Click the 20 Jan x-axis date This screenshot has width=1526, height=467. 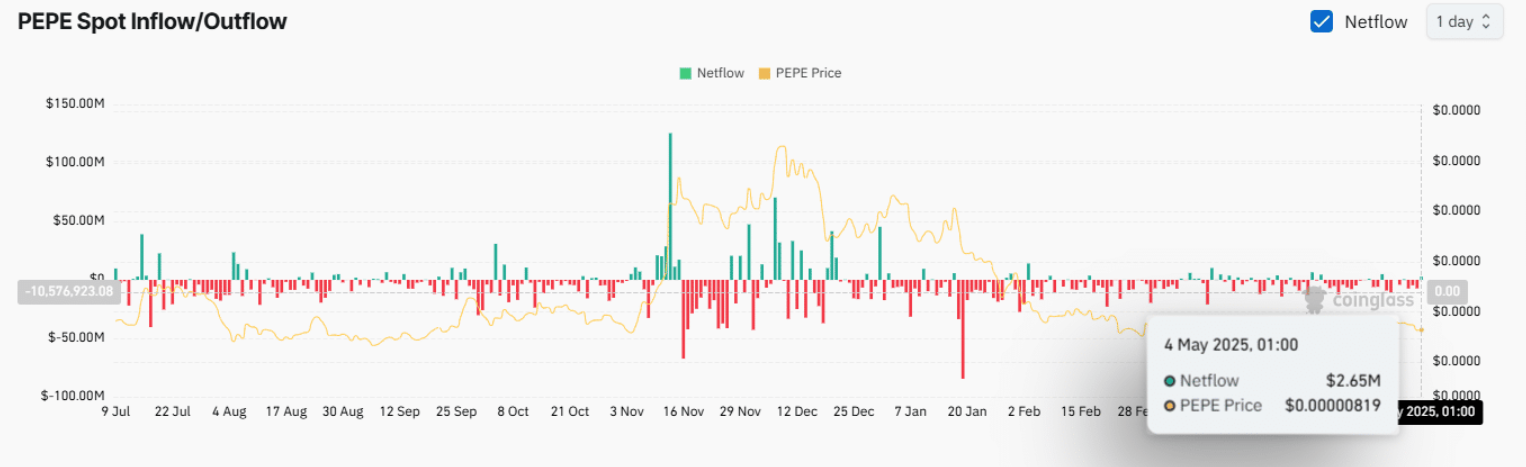pos(967,411)
